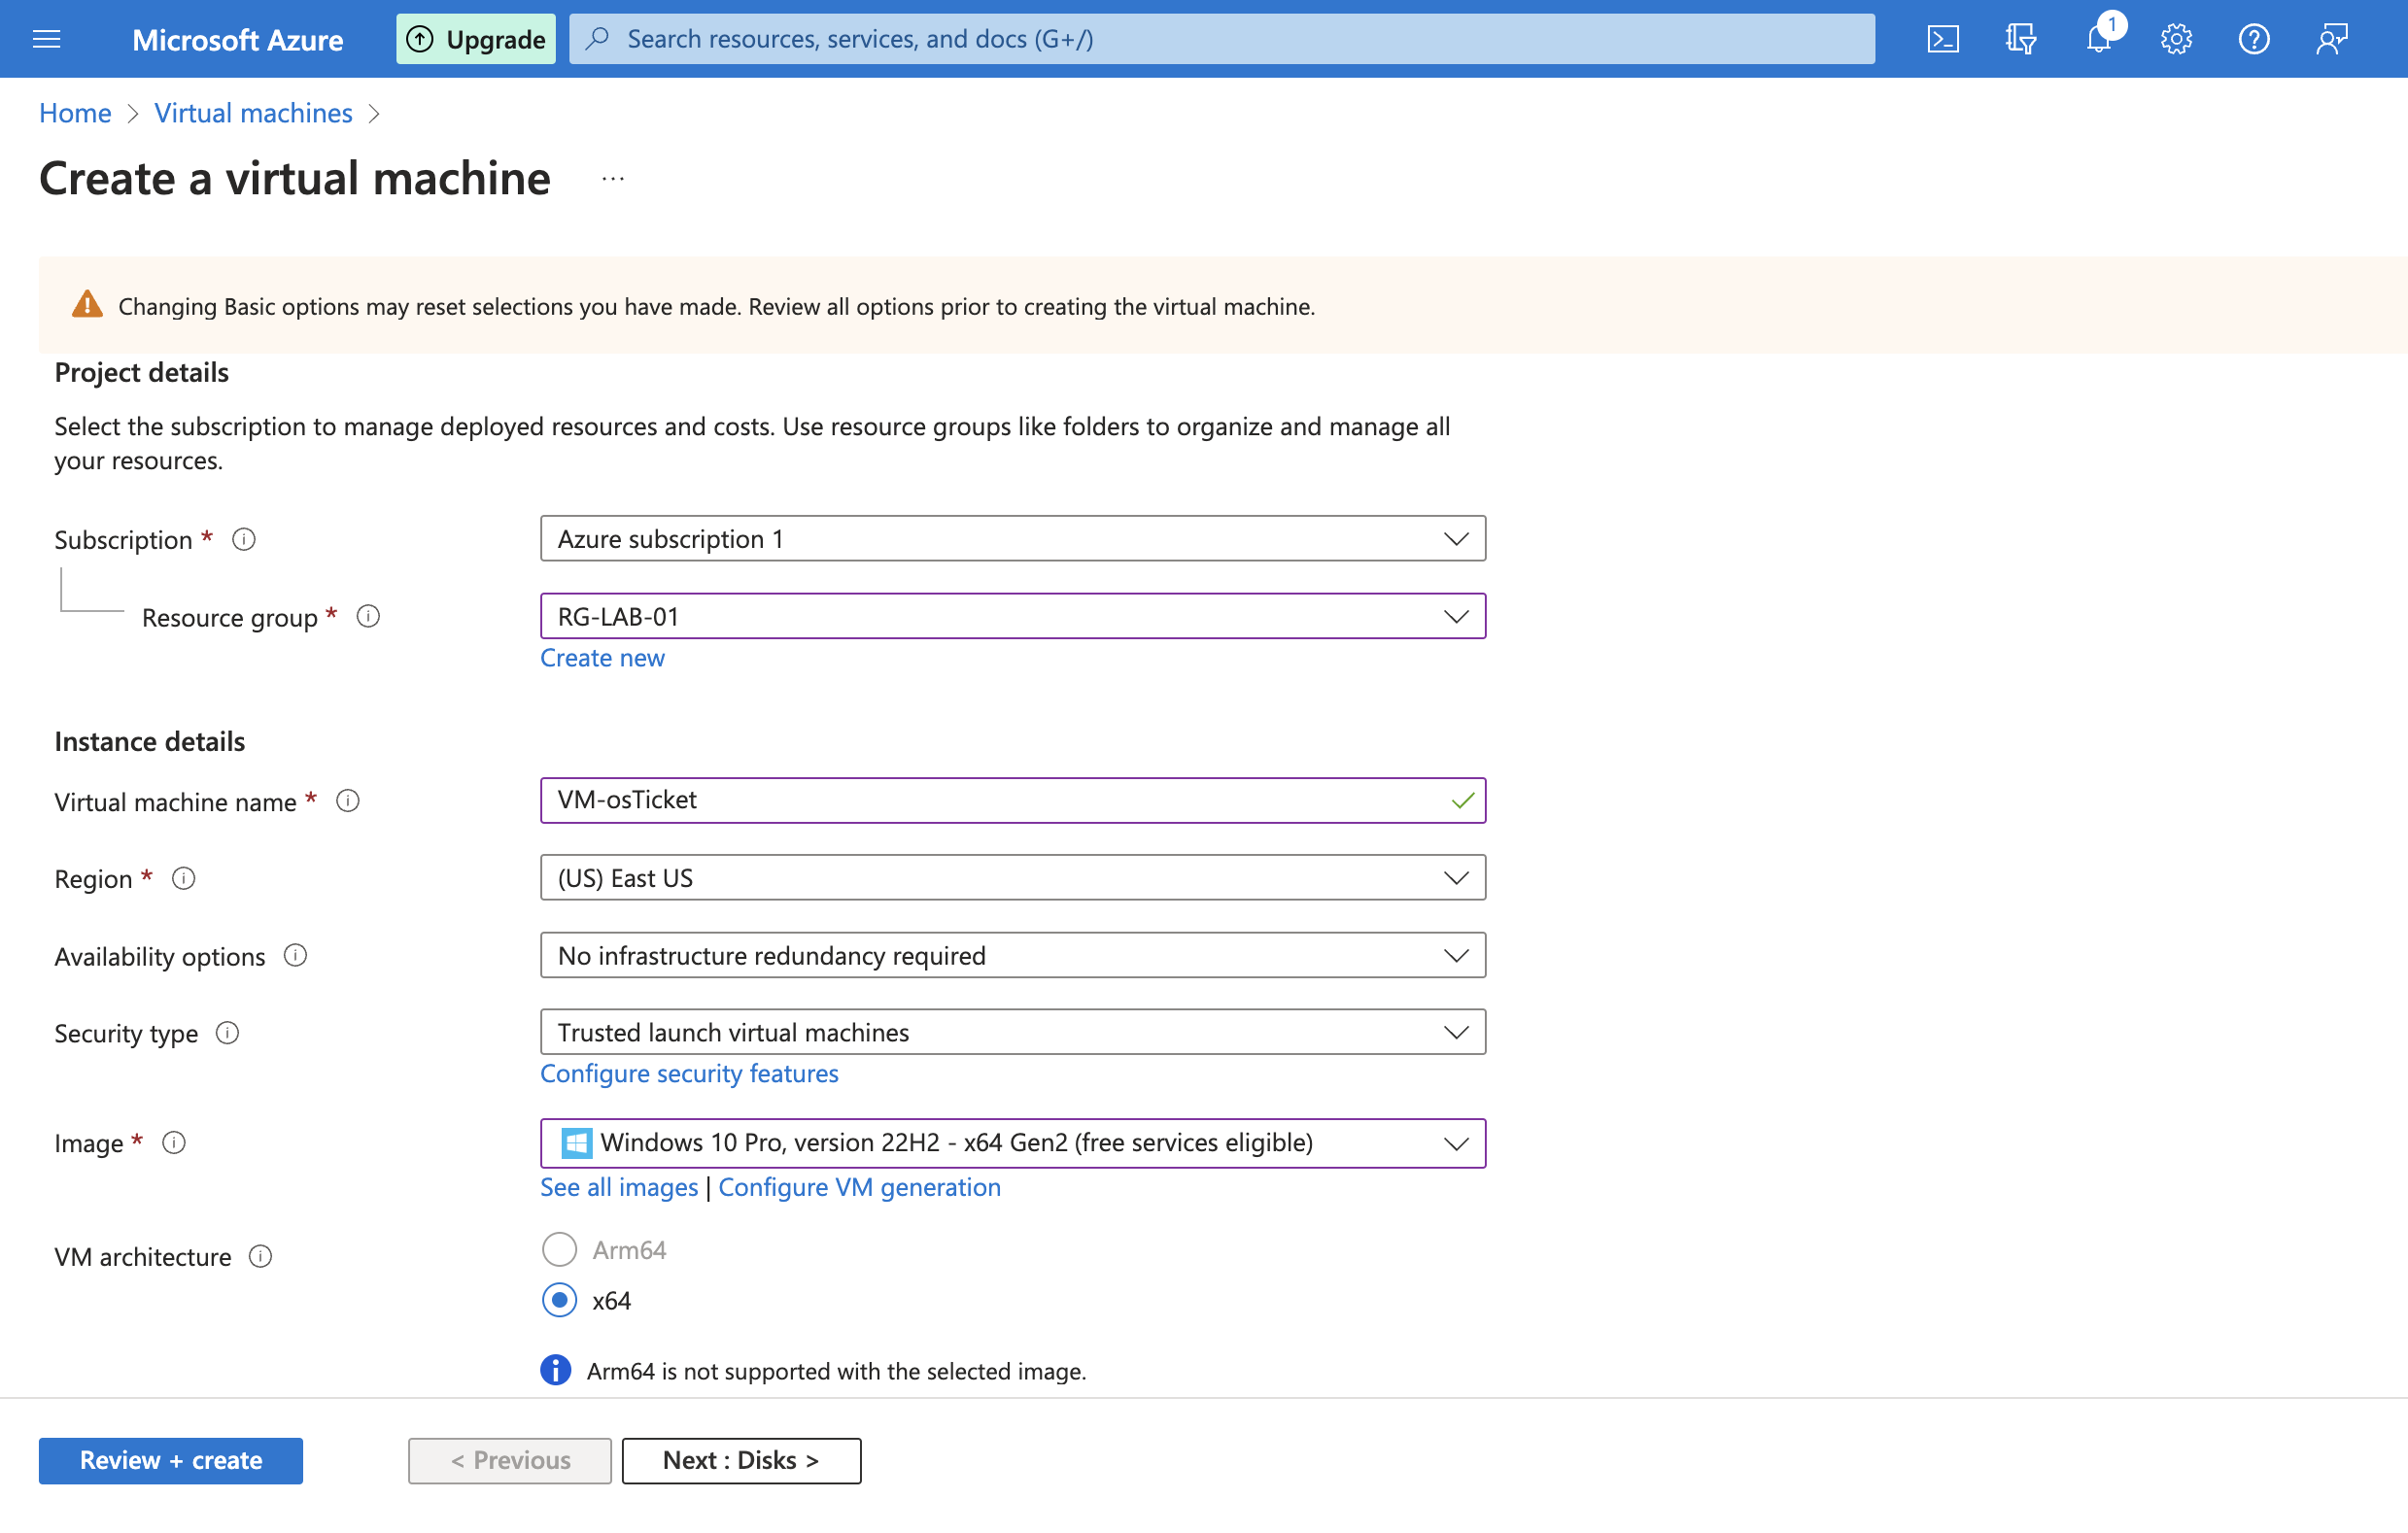Open the Azure portal hamburger menu
Viewport: 2408px width, 1533px height.
pos(46,39)
